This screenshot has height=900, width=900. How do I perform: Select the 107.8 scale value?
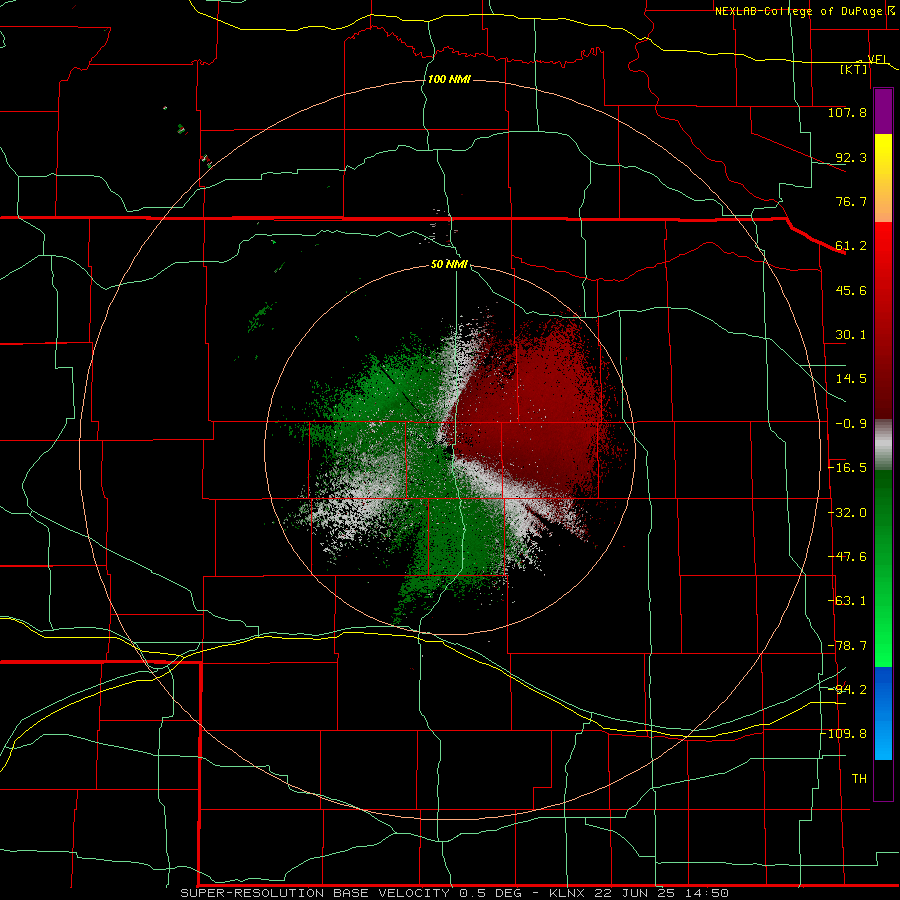(847, 112)
